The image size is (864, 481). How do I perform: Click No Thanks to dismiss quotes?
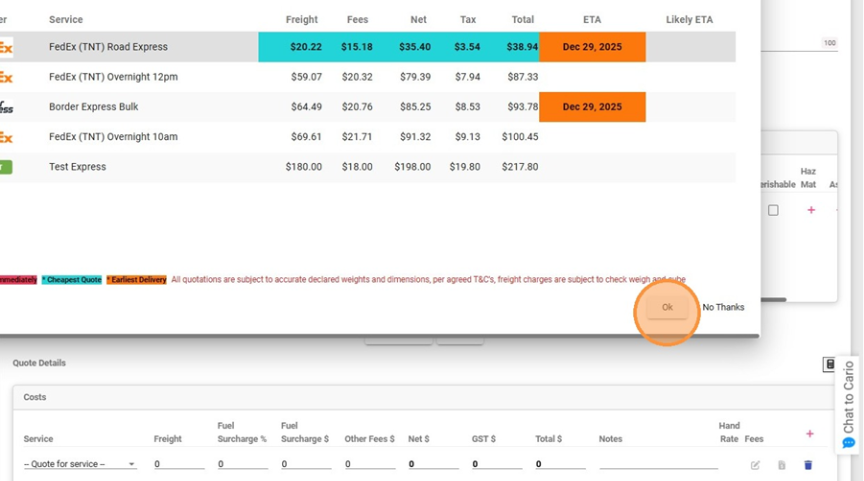[x=723, y=308]
